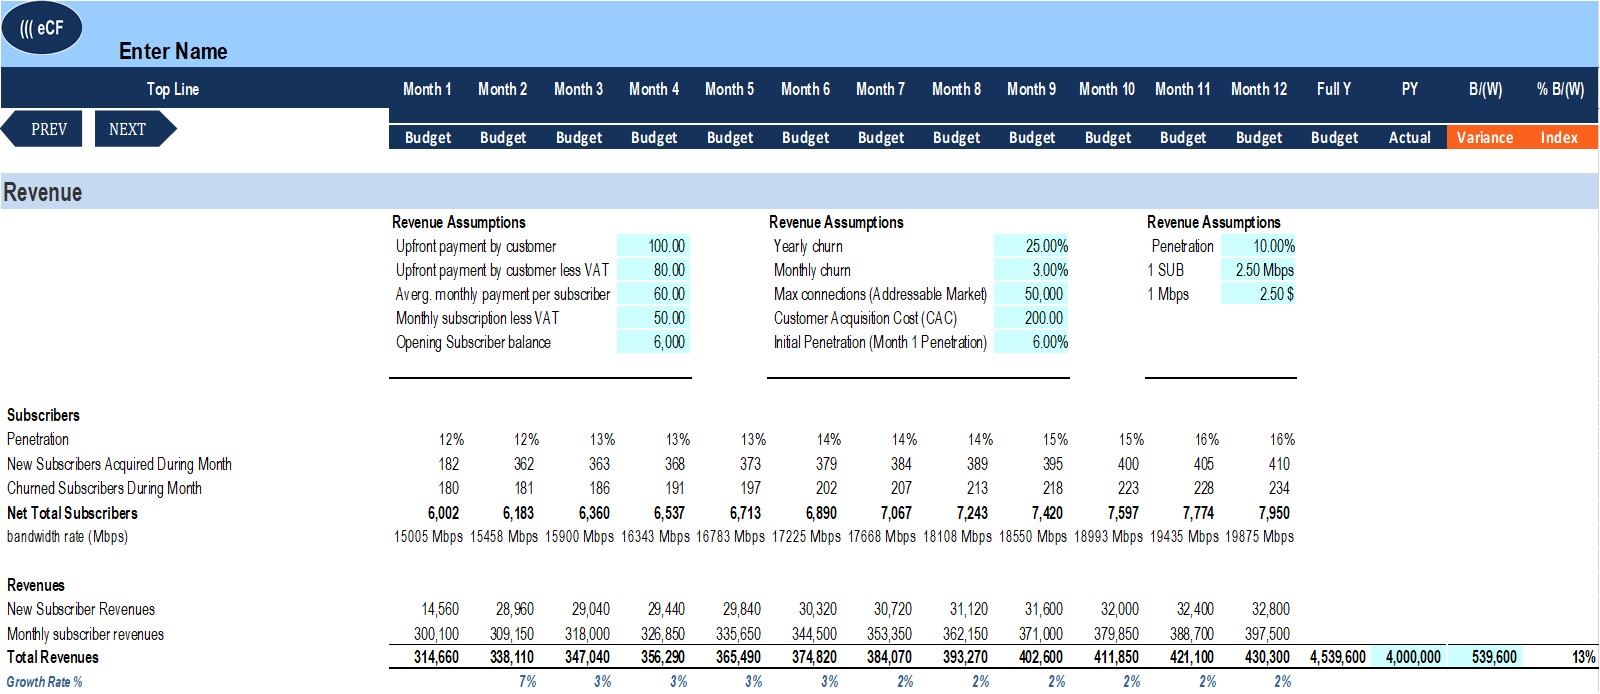Click the Actual header cell under PY
The height and width of the screenshot is (694, 1600).
tap(1410, 138)
